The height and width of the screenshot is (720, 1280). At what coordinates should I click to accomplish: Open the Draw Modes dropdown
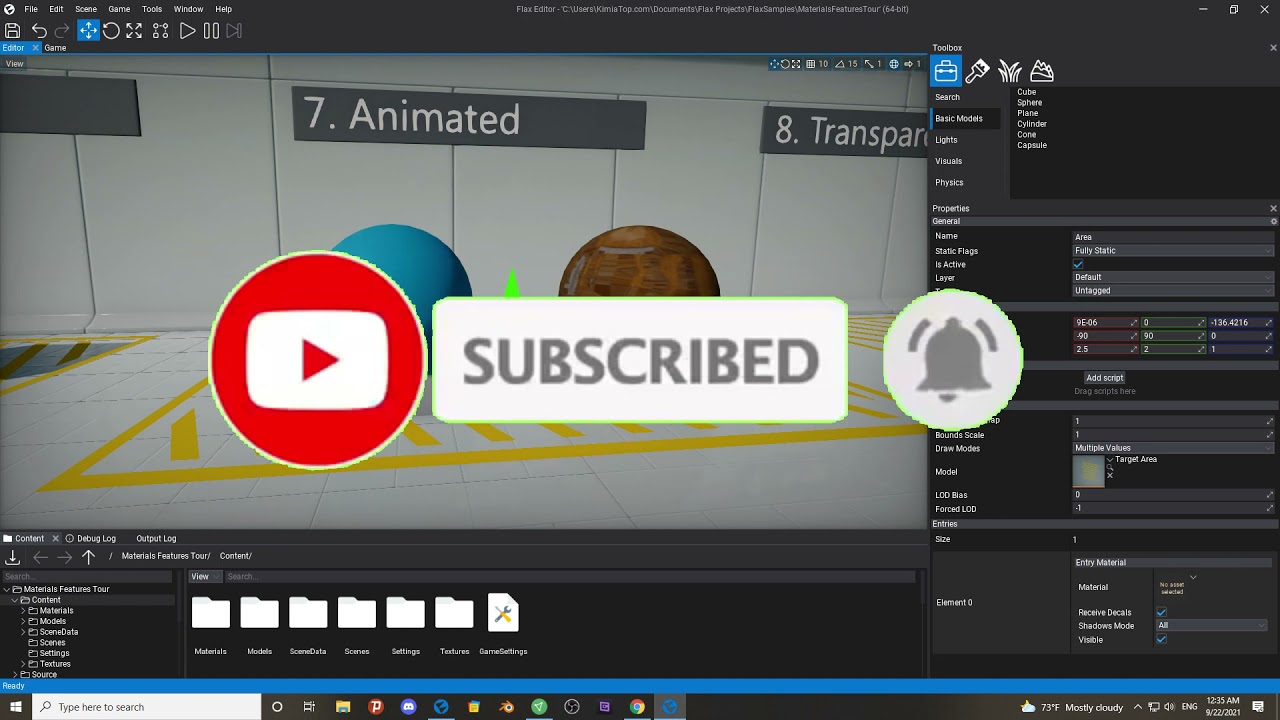(1173, 448)
